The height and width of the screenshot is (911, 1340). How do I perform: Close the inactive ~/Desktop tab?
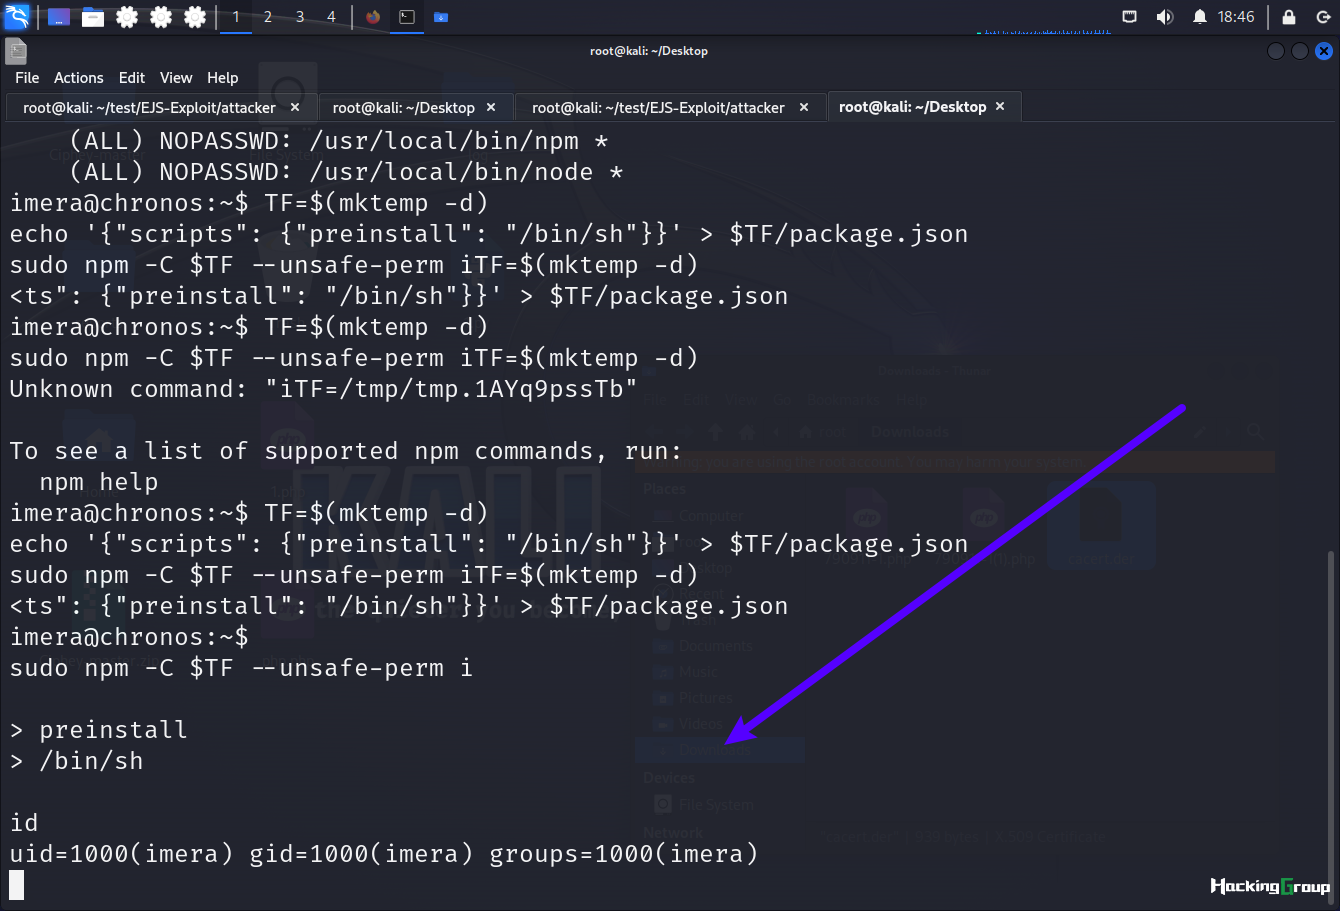click(x=491, y=107)
